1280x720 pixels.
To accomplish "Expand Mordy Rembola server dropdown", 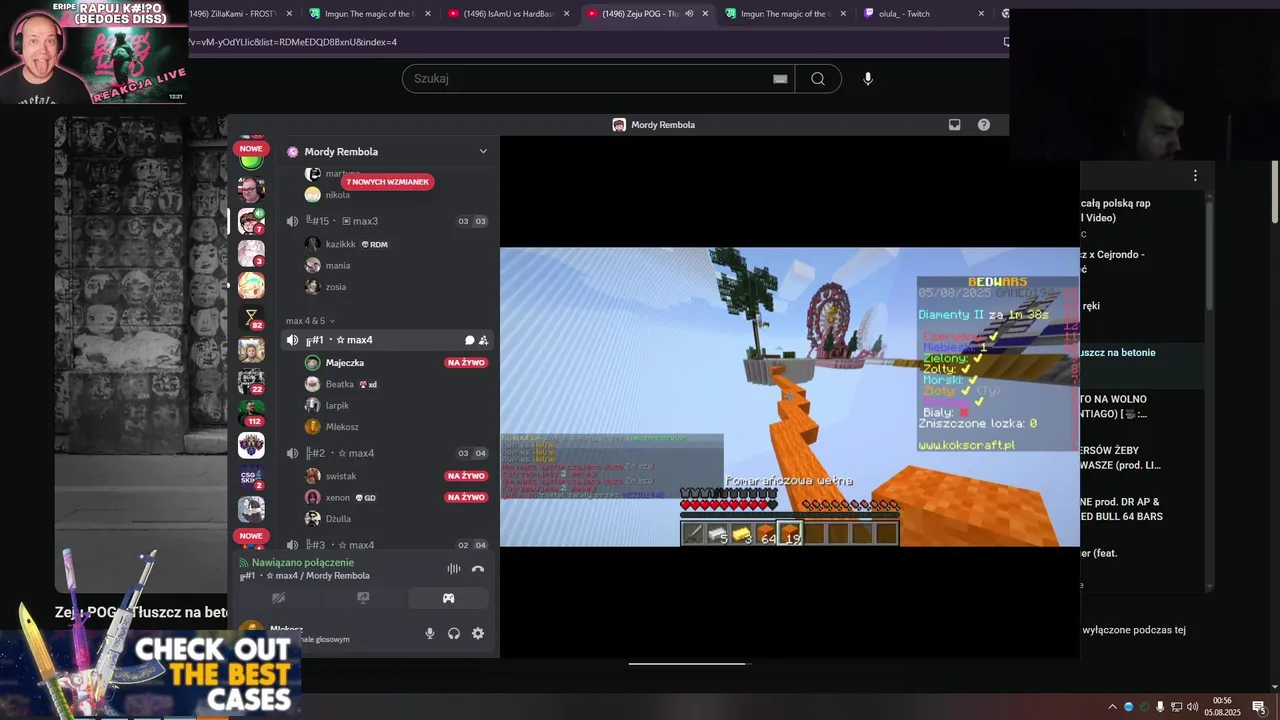I will point(483,152).
